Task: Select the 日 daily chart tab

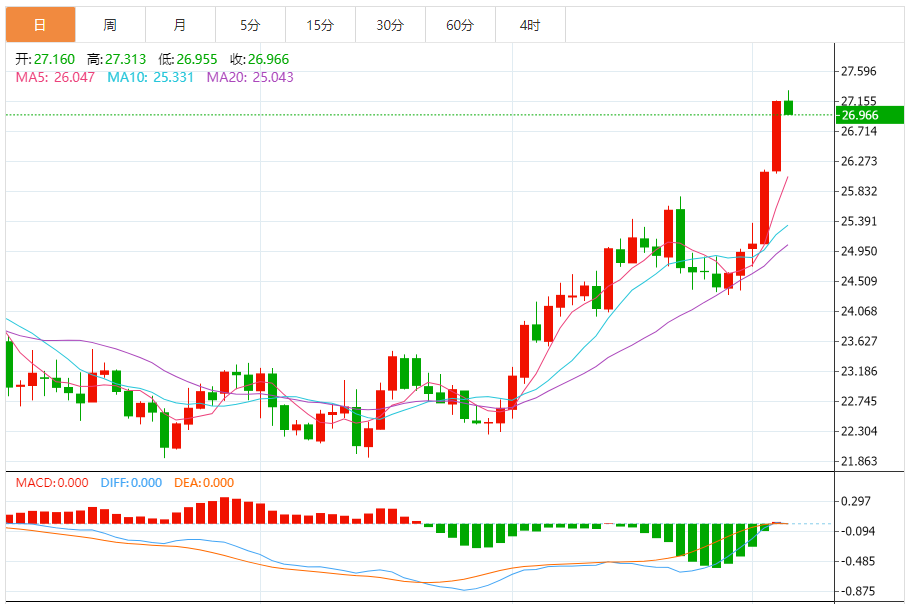Action: [x=40, y=25]
